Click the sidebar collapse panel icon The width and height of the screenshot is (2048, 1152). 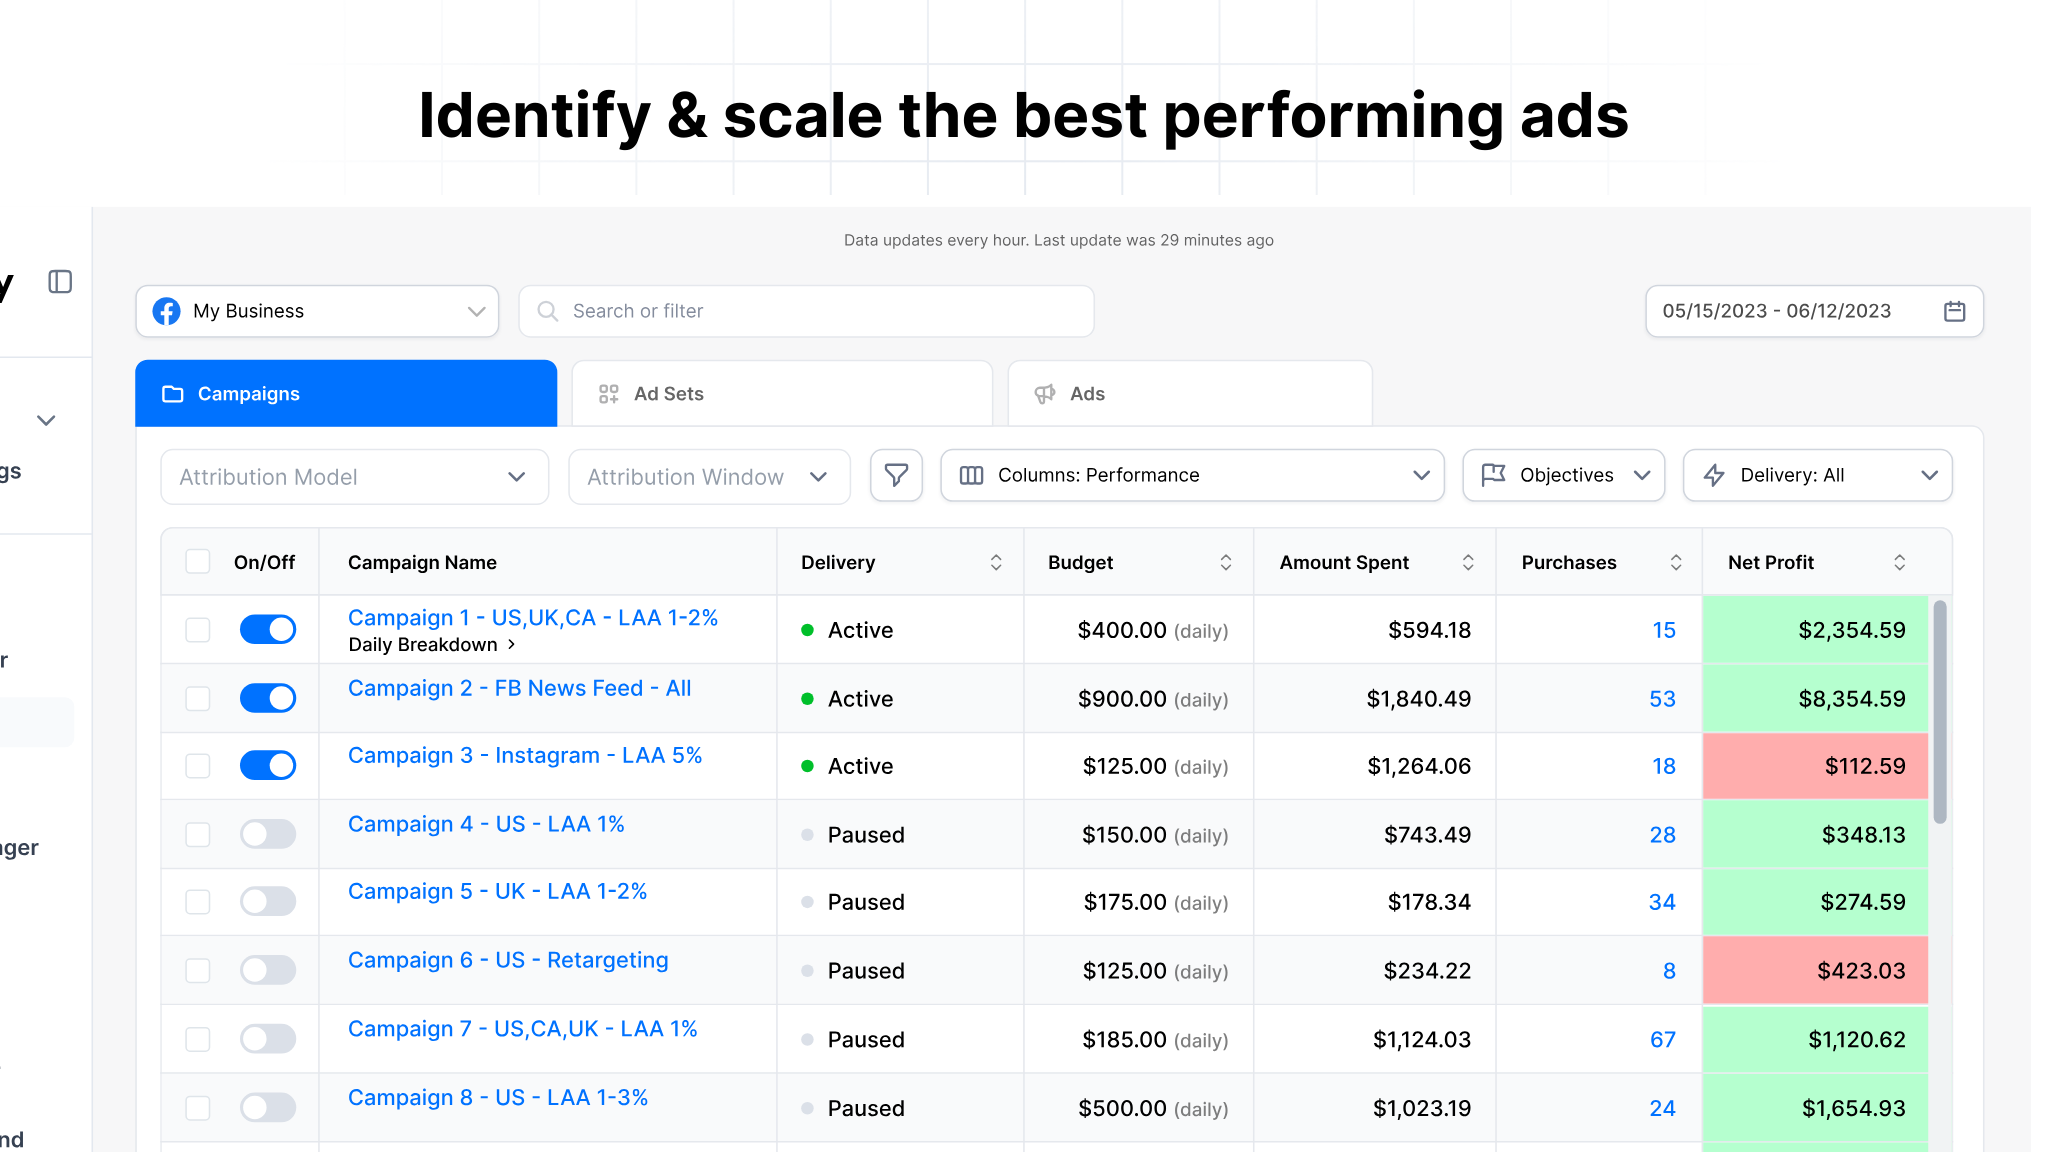click(60, 282)
